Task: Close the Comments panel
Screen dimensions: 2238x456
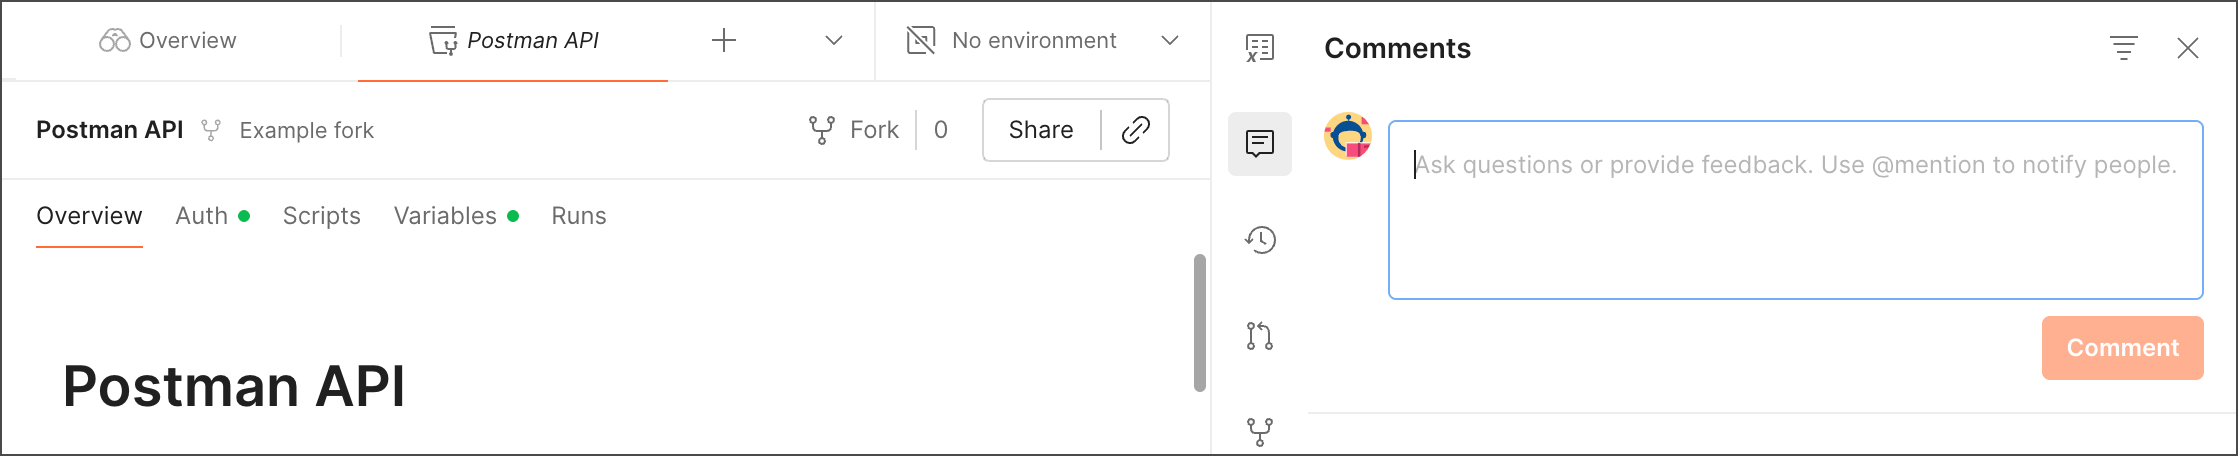Action: [2188, 48]
